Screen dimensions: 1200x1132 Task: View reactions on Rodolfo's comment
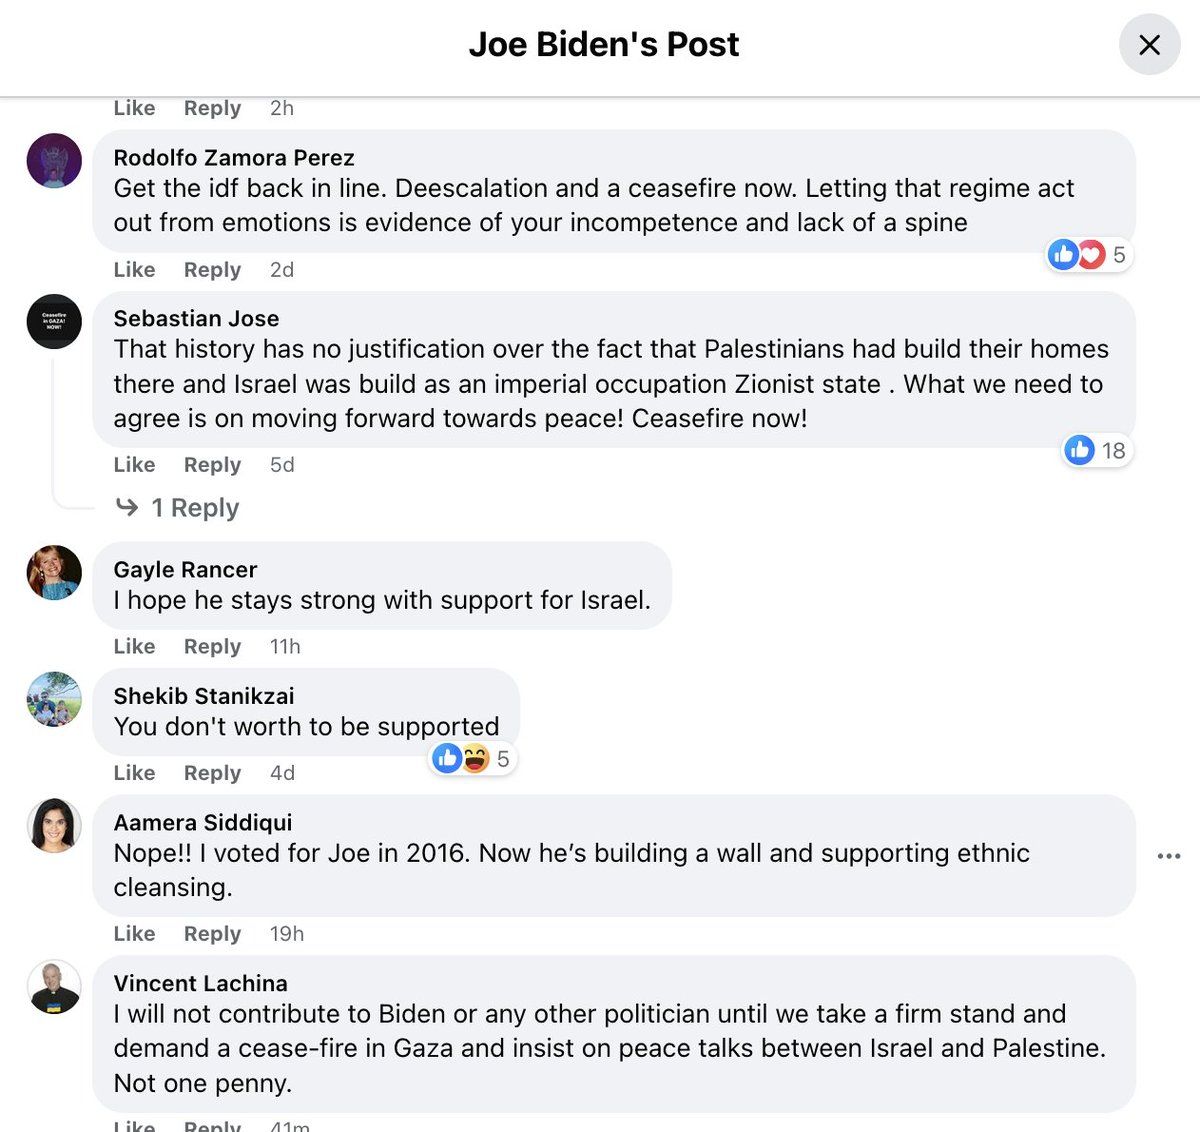[x=1088, y=255]
